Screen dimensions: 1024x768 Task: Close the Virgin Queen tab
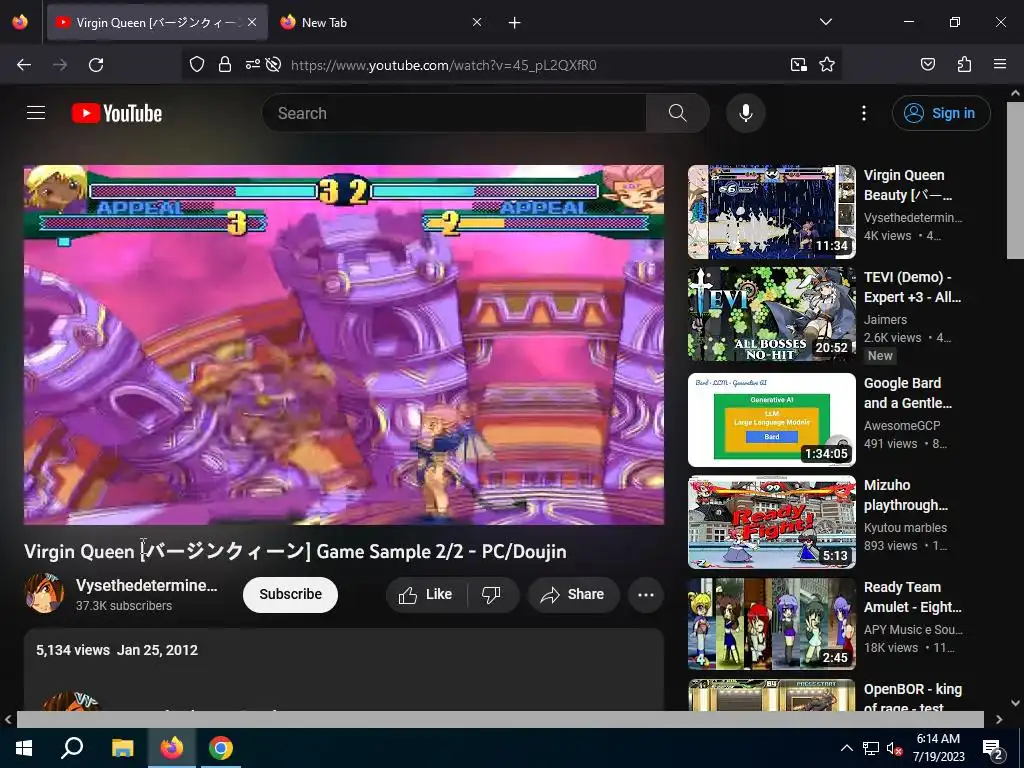pos(252,23)
